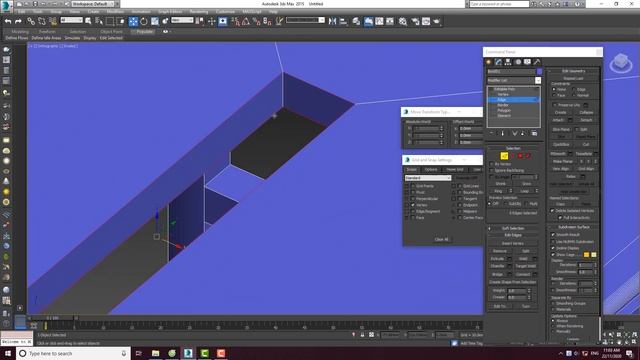Click the yellow Edge selection icon
The image size is (640, 360).
pyautogui.click(x=504, y=156)
